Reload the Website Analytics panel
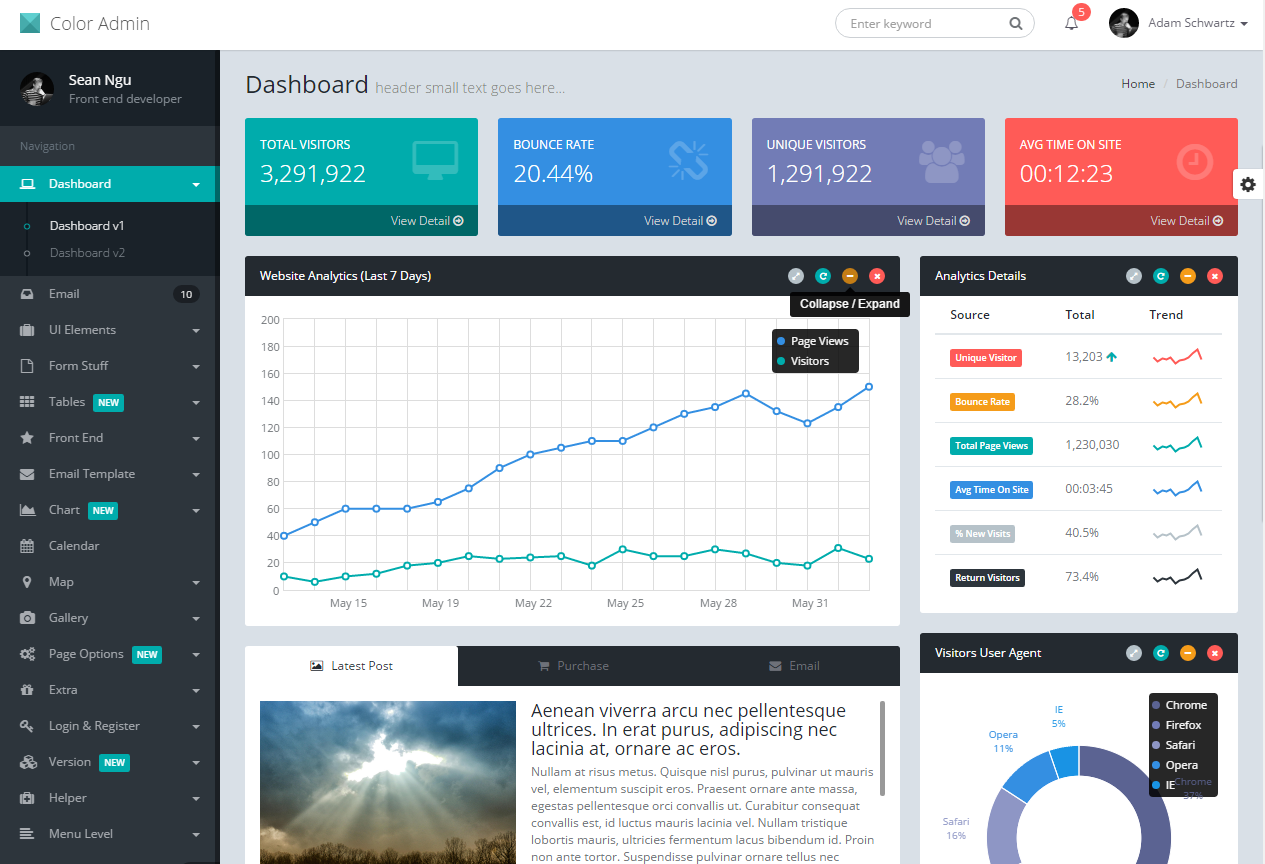The width and height of the screenshot is (1265, 864). [x=823, y=276]
